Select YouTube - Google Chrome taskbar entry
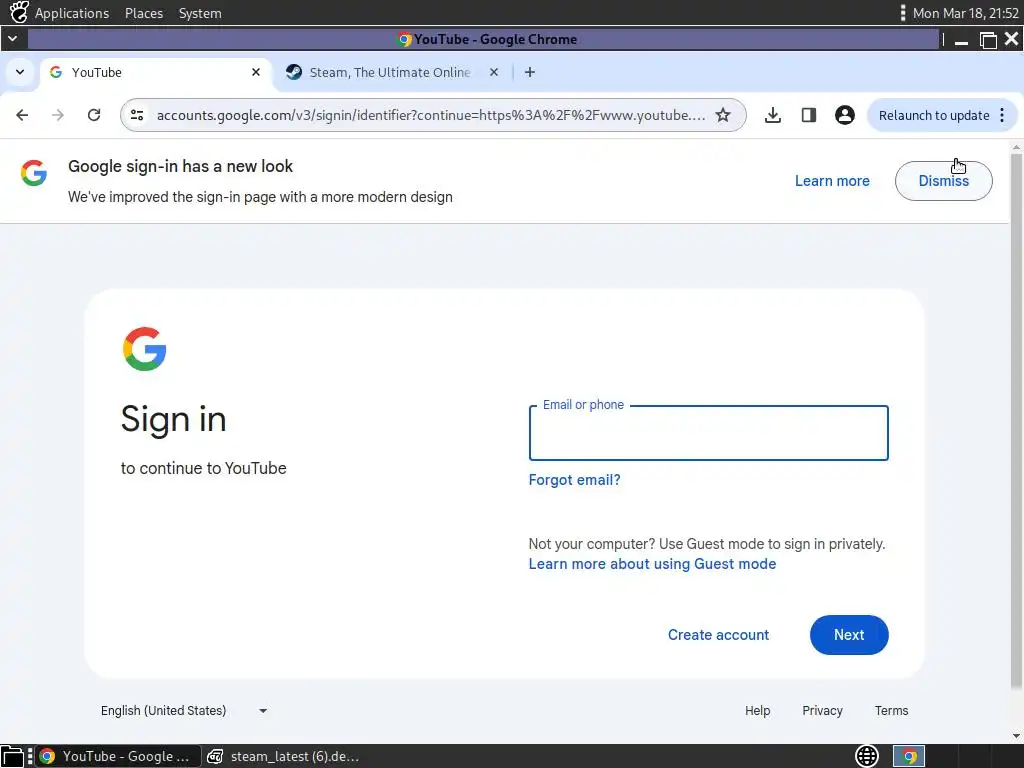The width and height of the screenshot is (1024, 768). (x=118, y=756)
